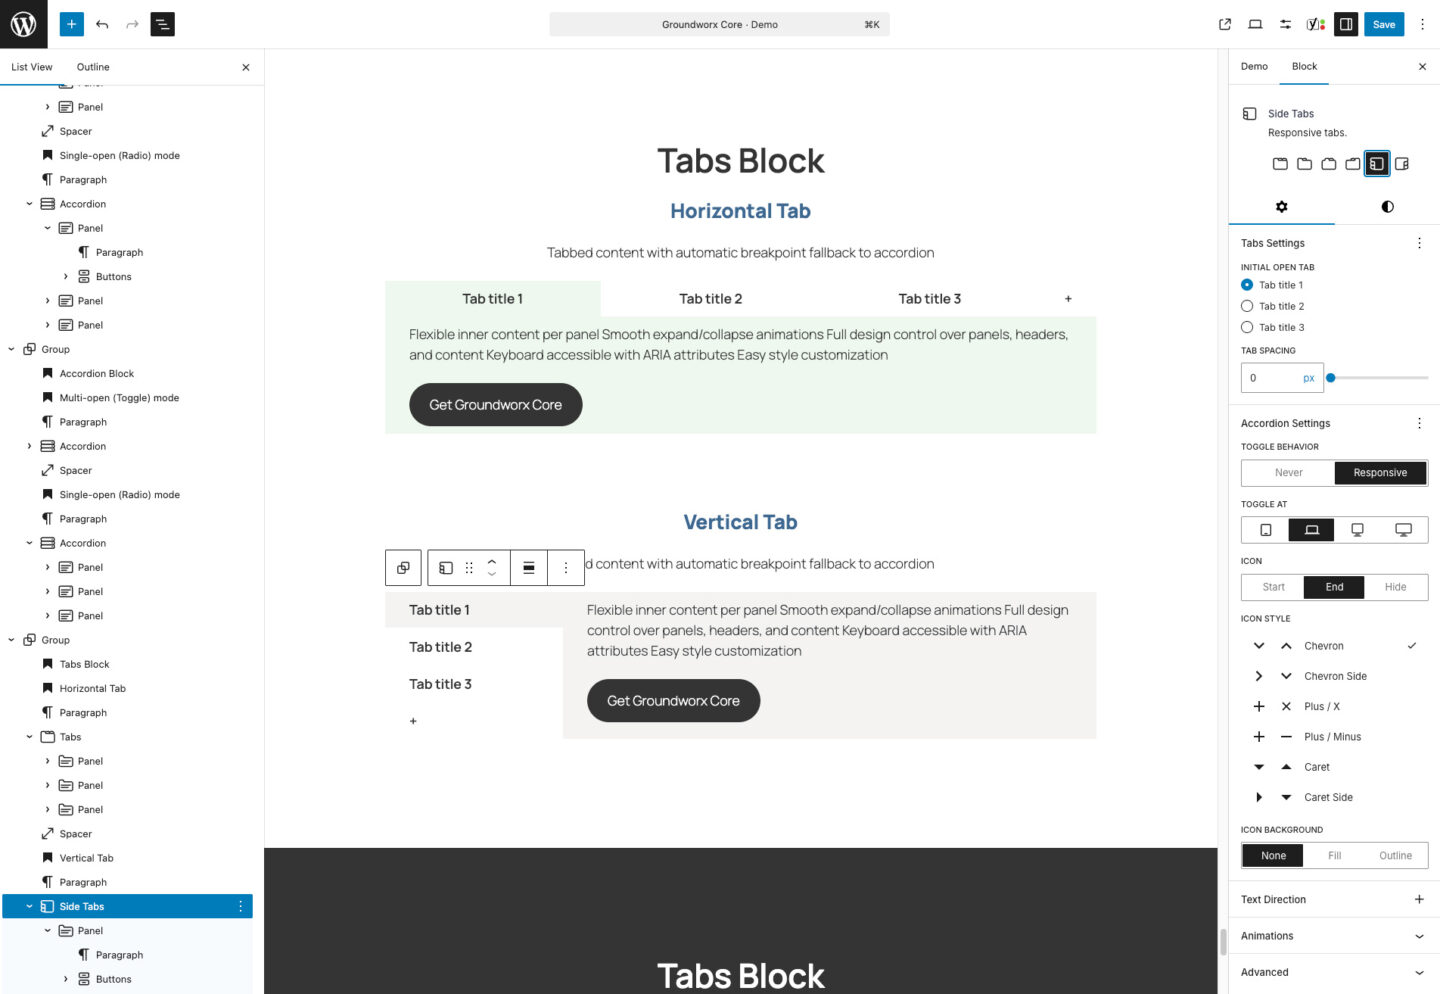Select the parent block icon in toolbar
This screenshot has height=994, width=1440.
click(x=403, y=568)
